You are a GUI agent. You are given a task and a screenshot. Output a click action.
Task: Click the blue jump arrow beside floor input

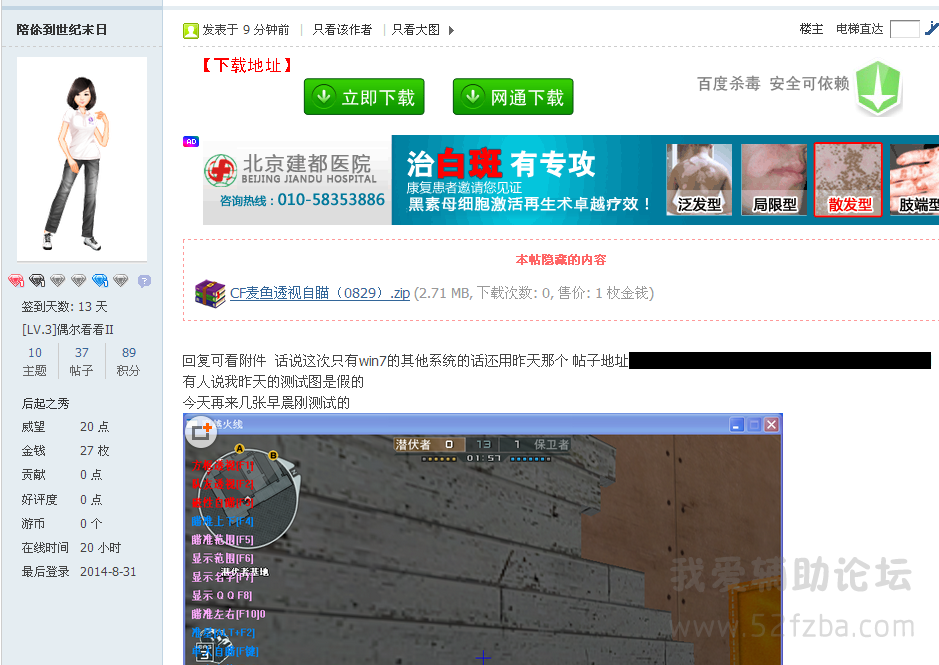pyautogui.click(x=932, y=28)
